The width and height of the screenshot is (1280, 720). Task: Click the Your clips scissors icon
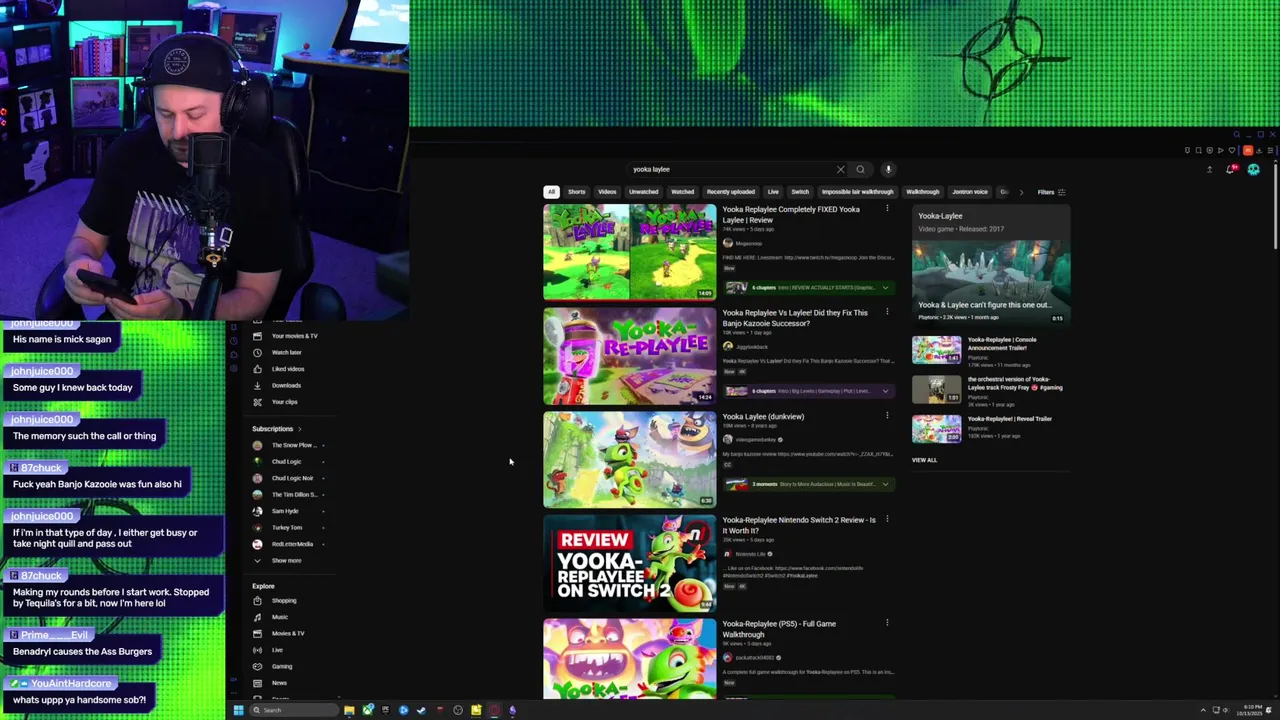click(x=257, y=402)
